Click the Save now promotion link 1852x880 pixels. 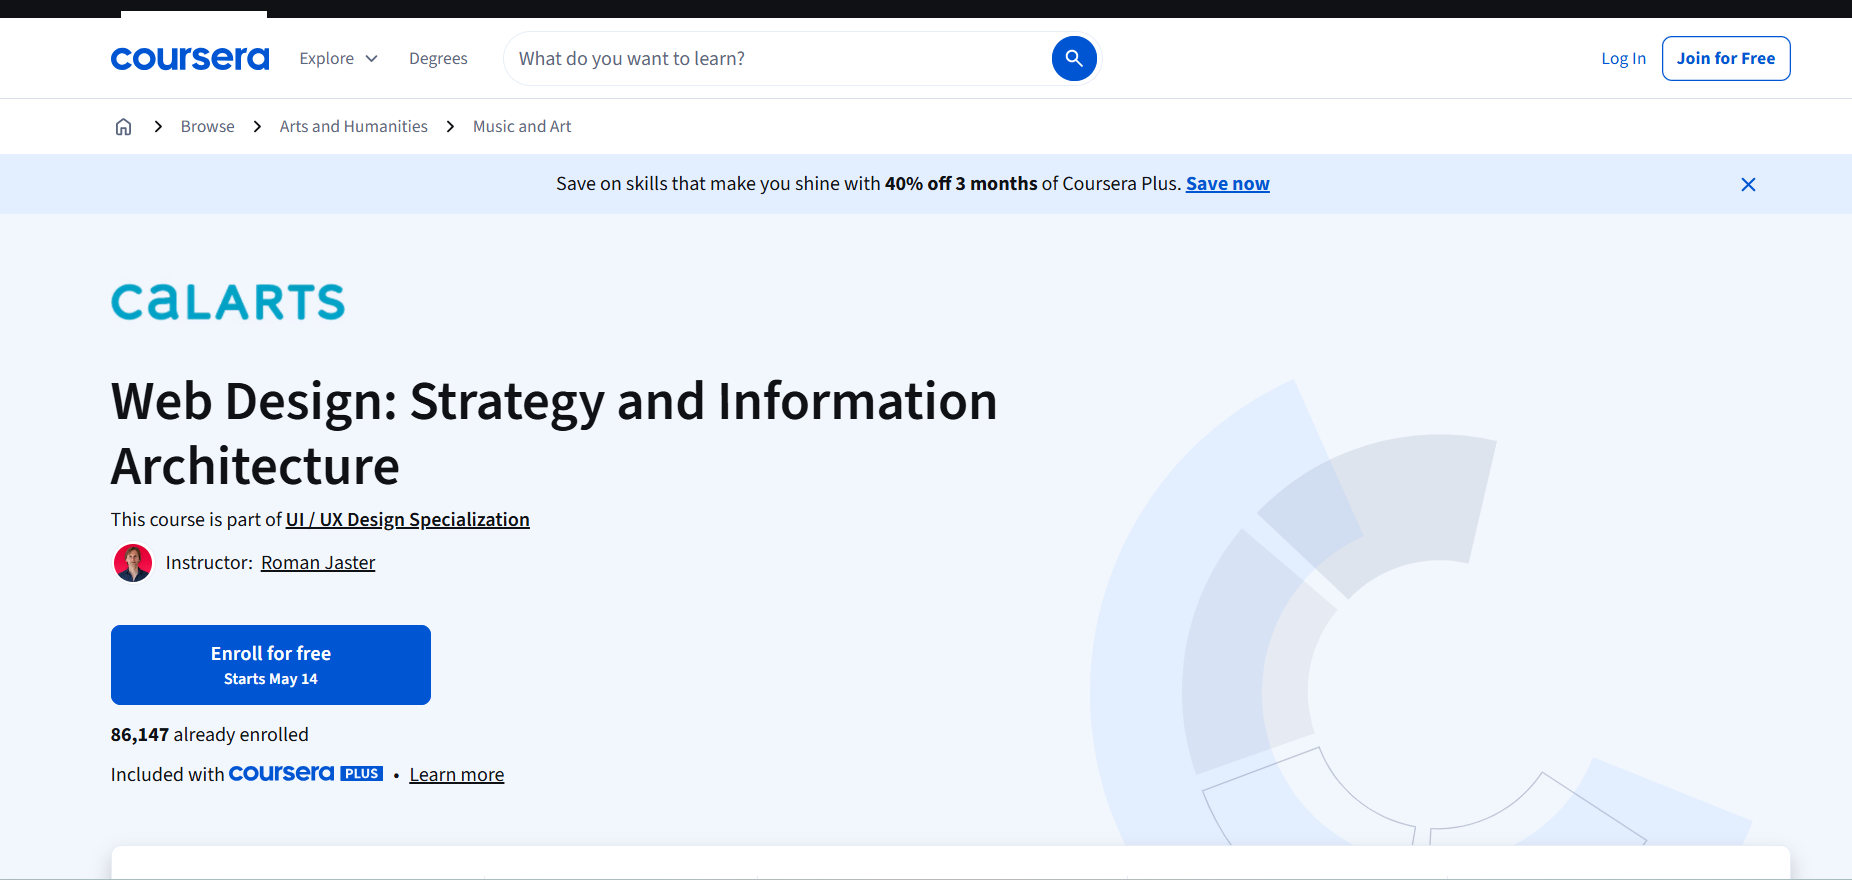tap(1227, 183)
